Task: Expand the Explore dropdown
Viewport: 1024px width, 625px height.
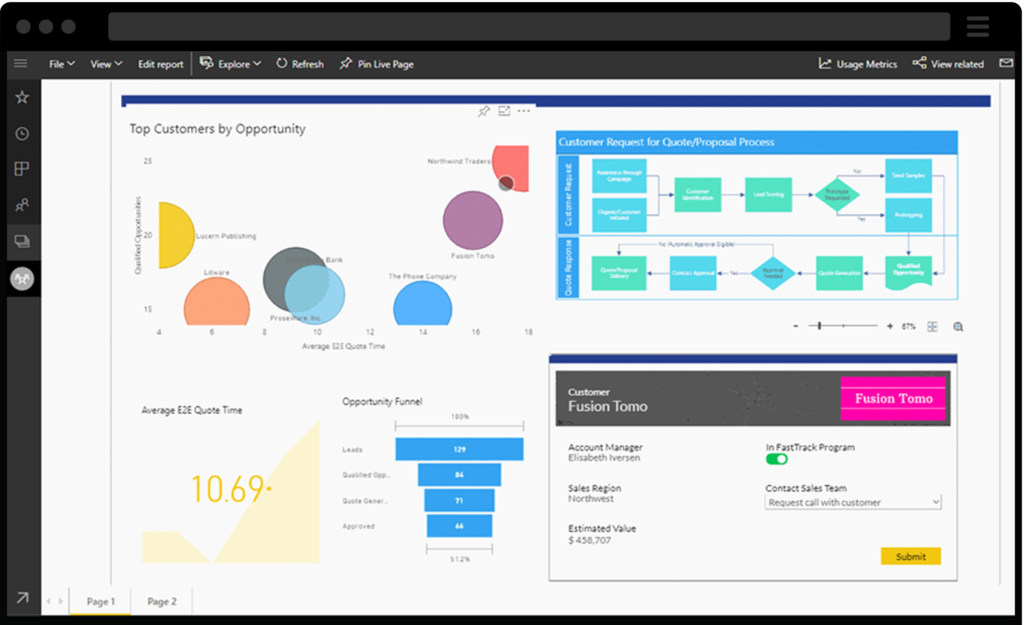Action: click(x=230, y=64)
